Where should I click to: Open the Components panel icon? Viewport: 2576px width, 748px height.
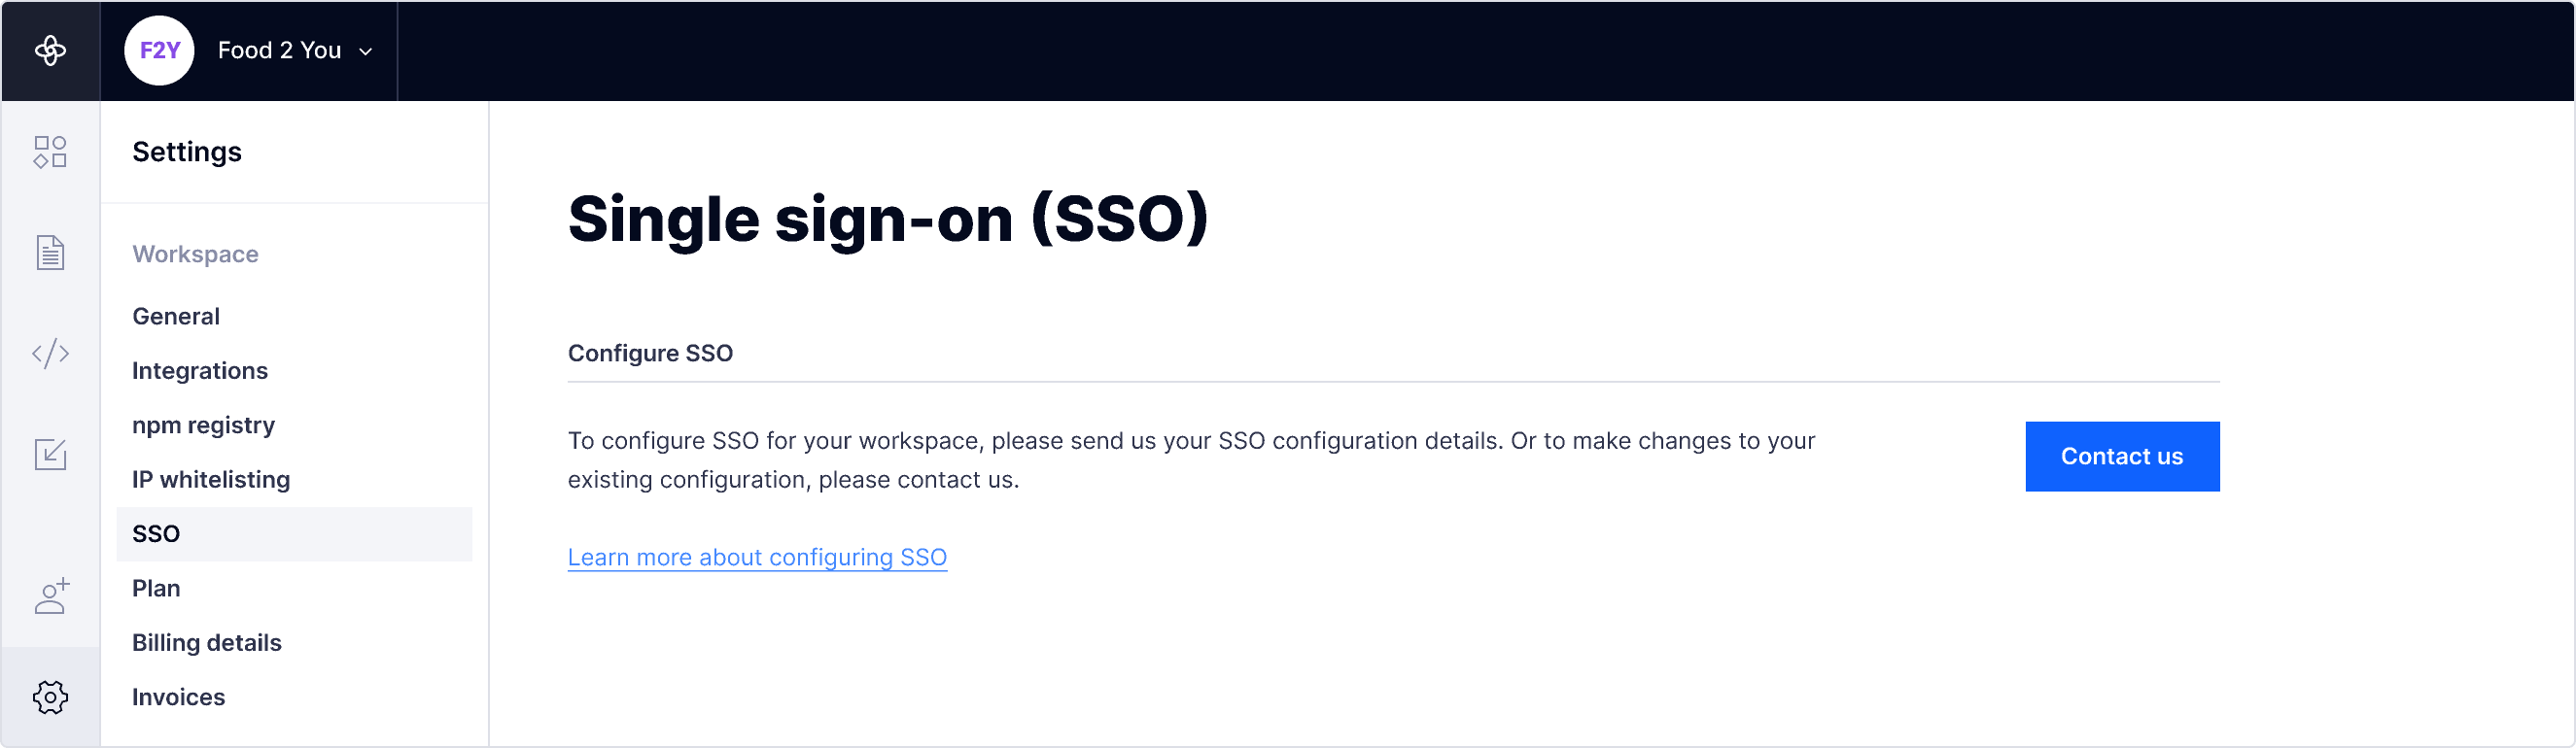50,152
